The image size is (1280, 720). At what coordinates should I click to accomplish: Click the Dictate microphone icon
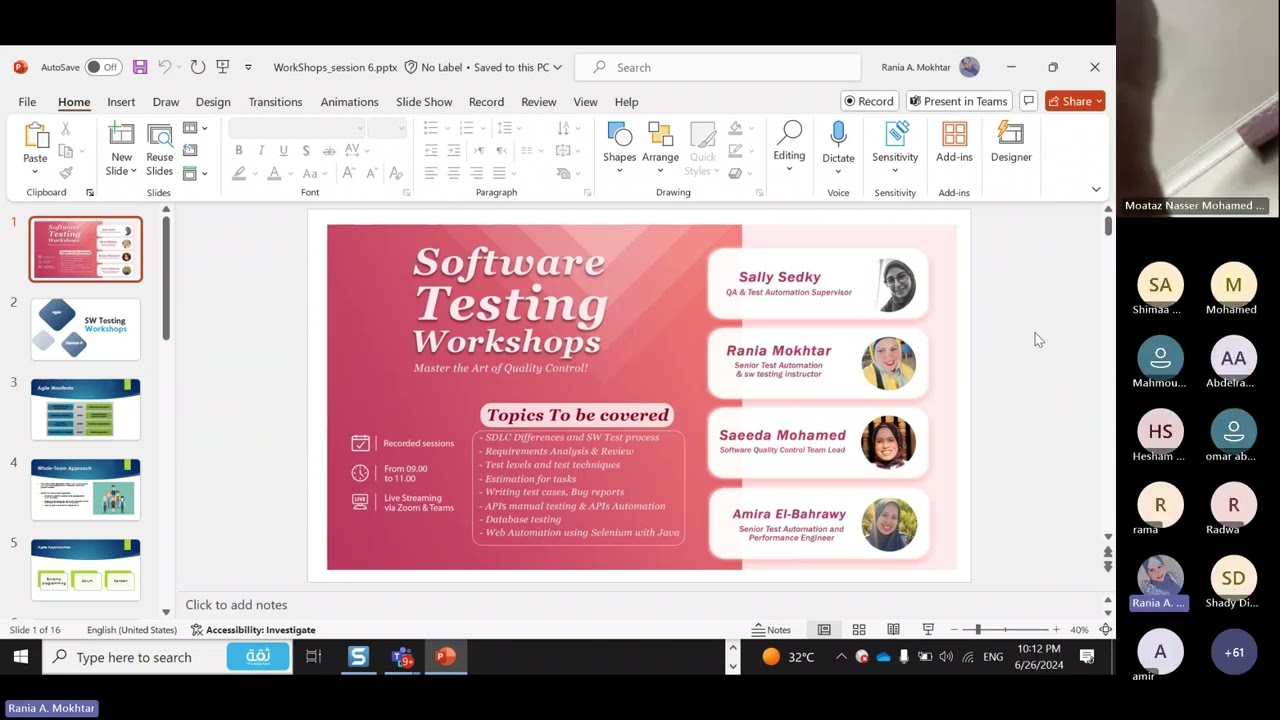838,135
